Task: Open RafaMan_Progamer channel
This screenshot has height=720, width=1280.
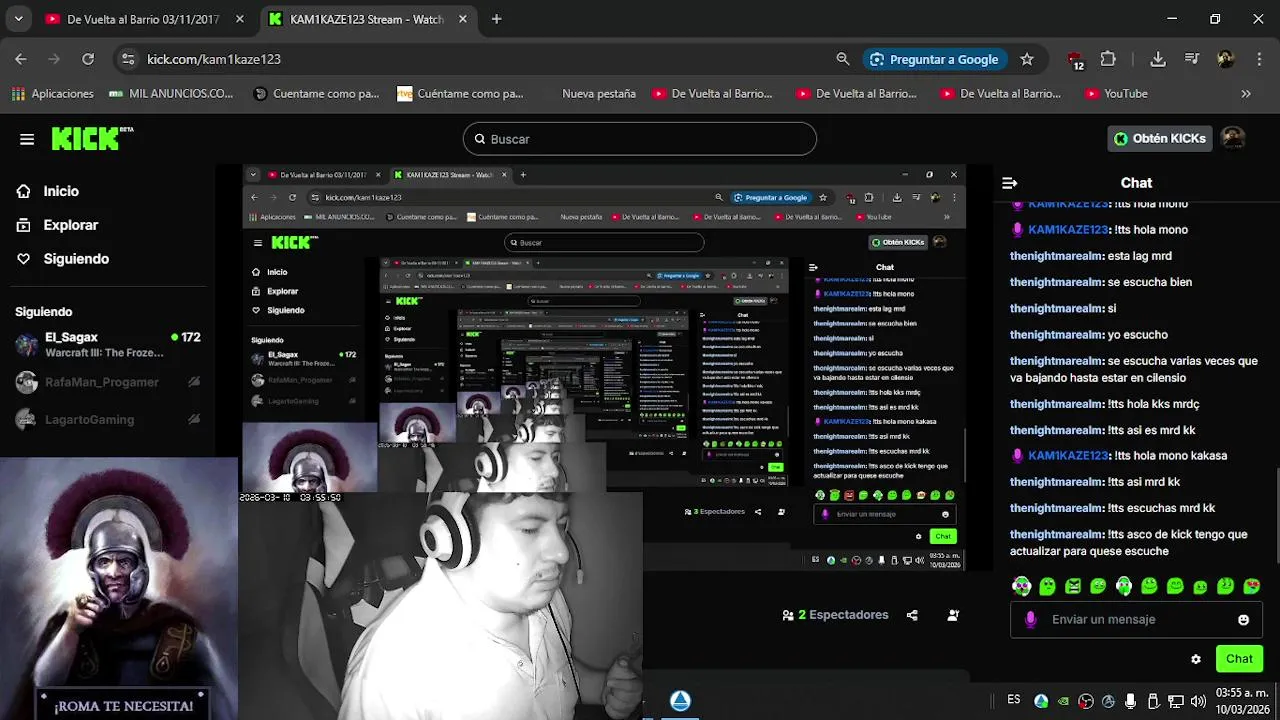Action: (x=107, y=382)
